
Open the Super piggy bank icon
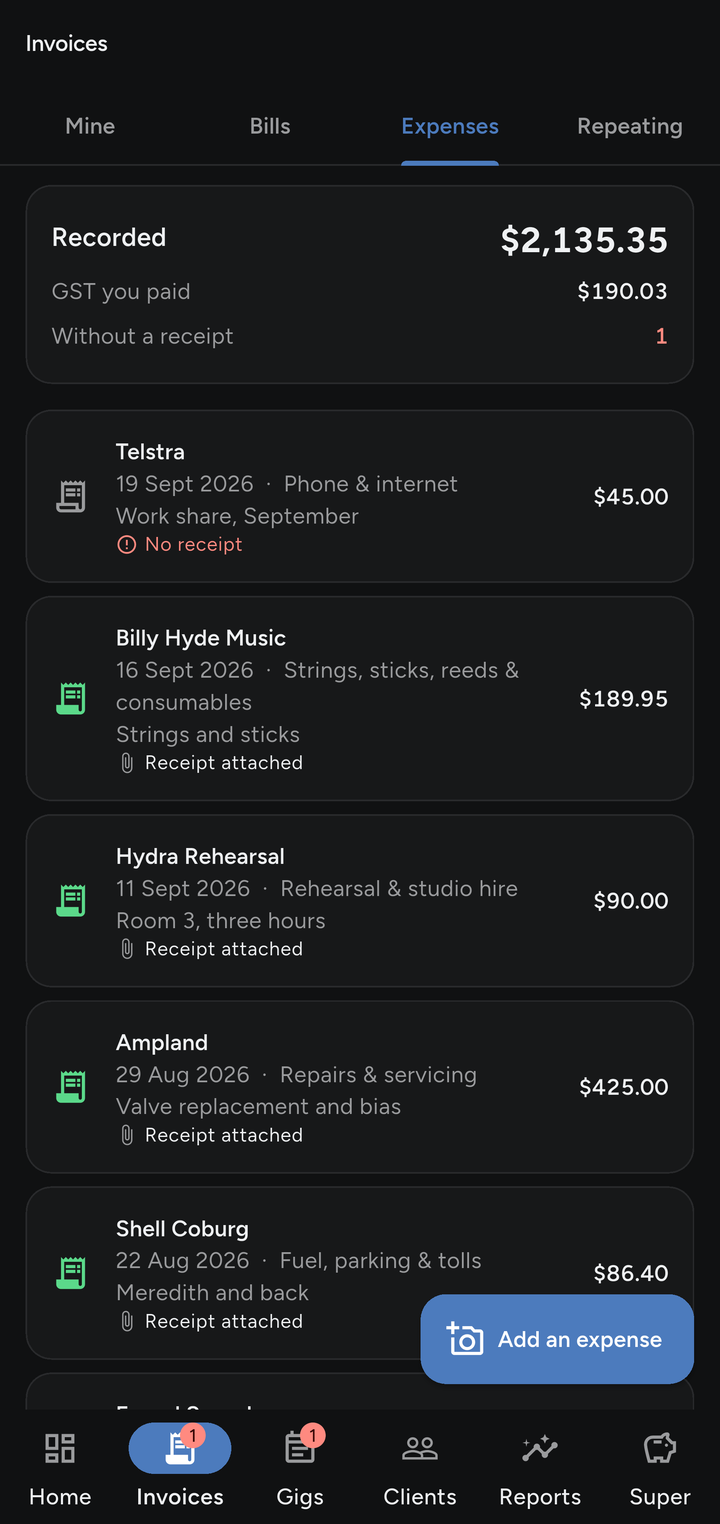tap(660, 1448)
